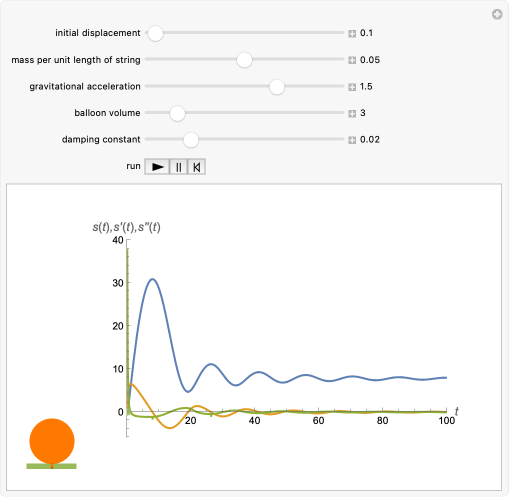Click the initial displacement slider thumb
The image size is (509, 498).
155,33
